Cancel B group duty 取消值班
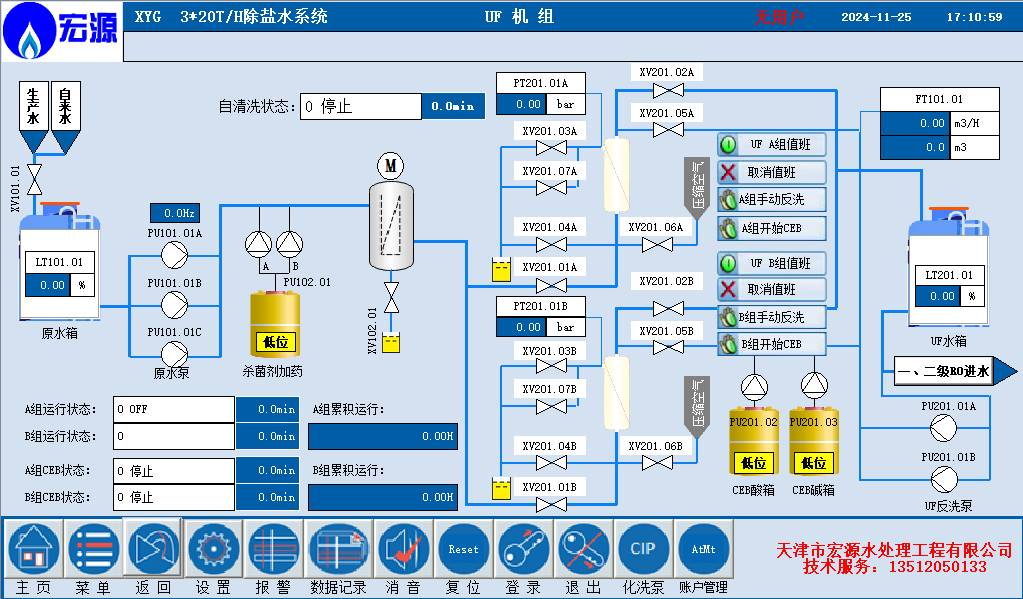1023x599 pixels. tap(772, 289)
